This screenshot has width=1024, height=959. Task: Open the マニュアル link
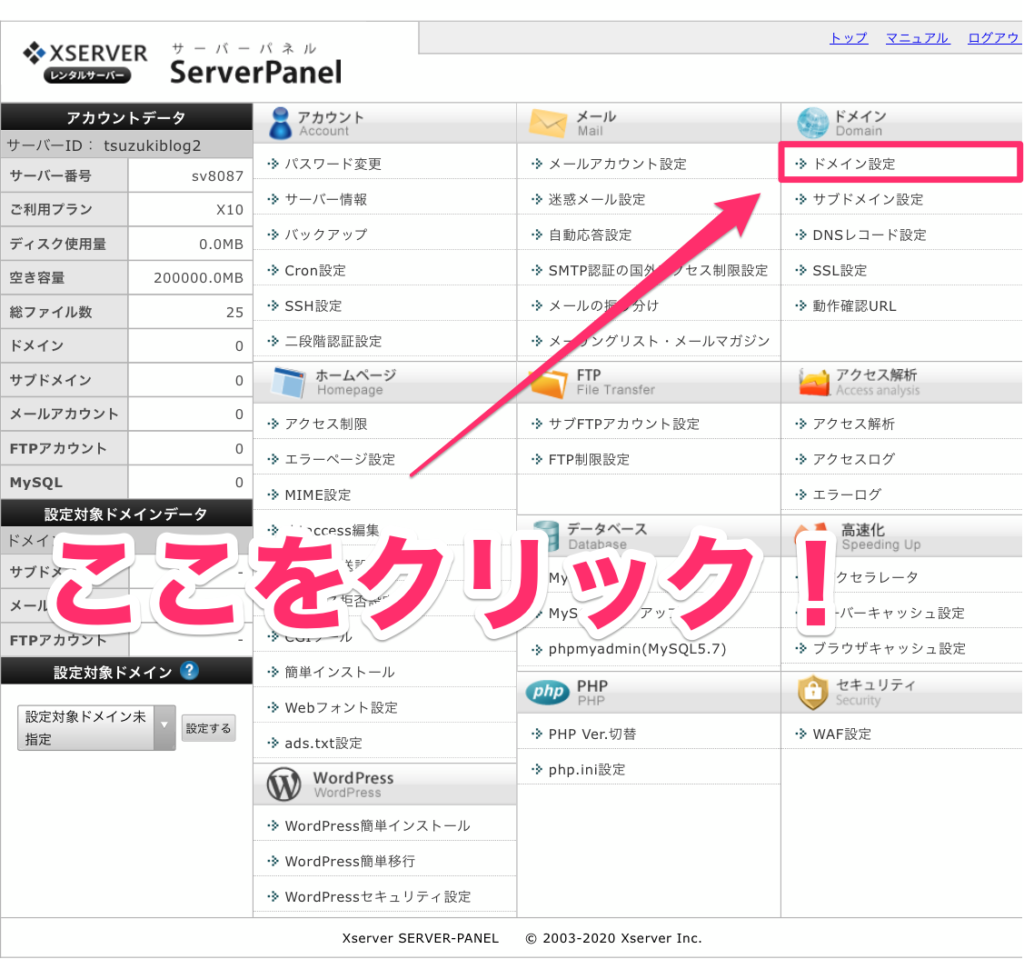click(x=917, y=38)
